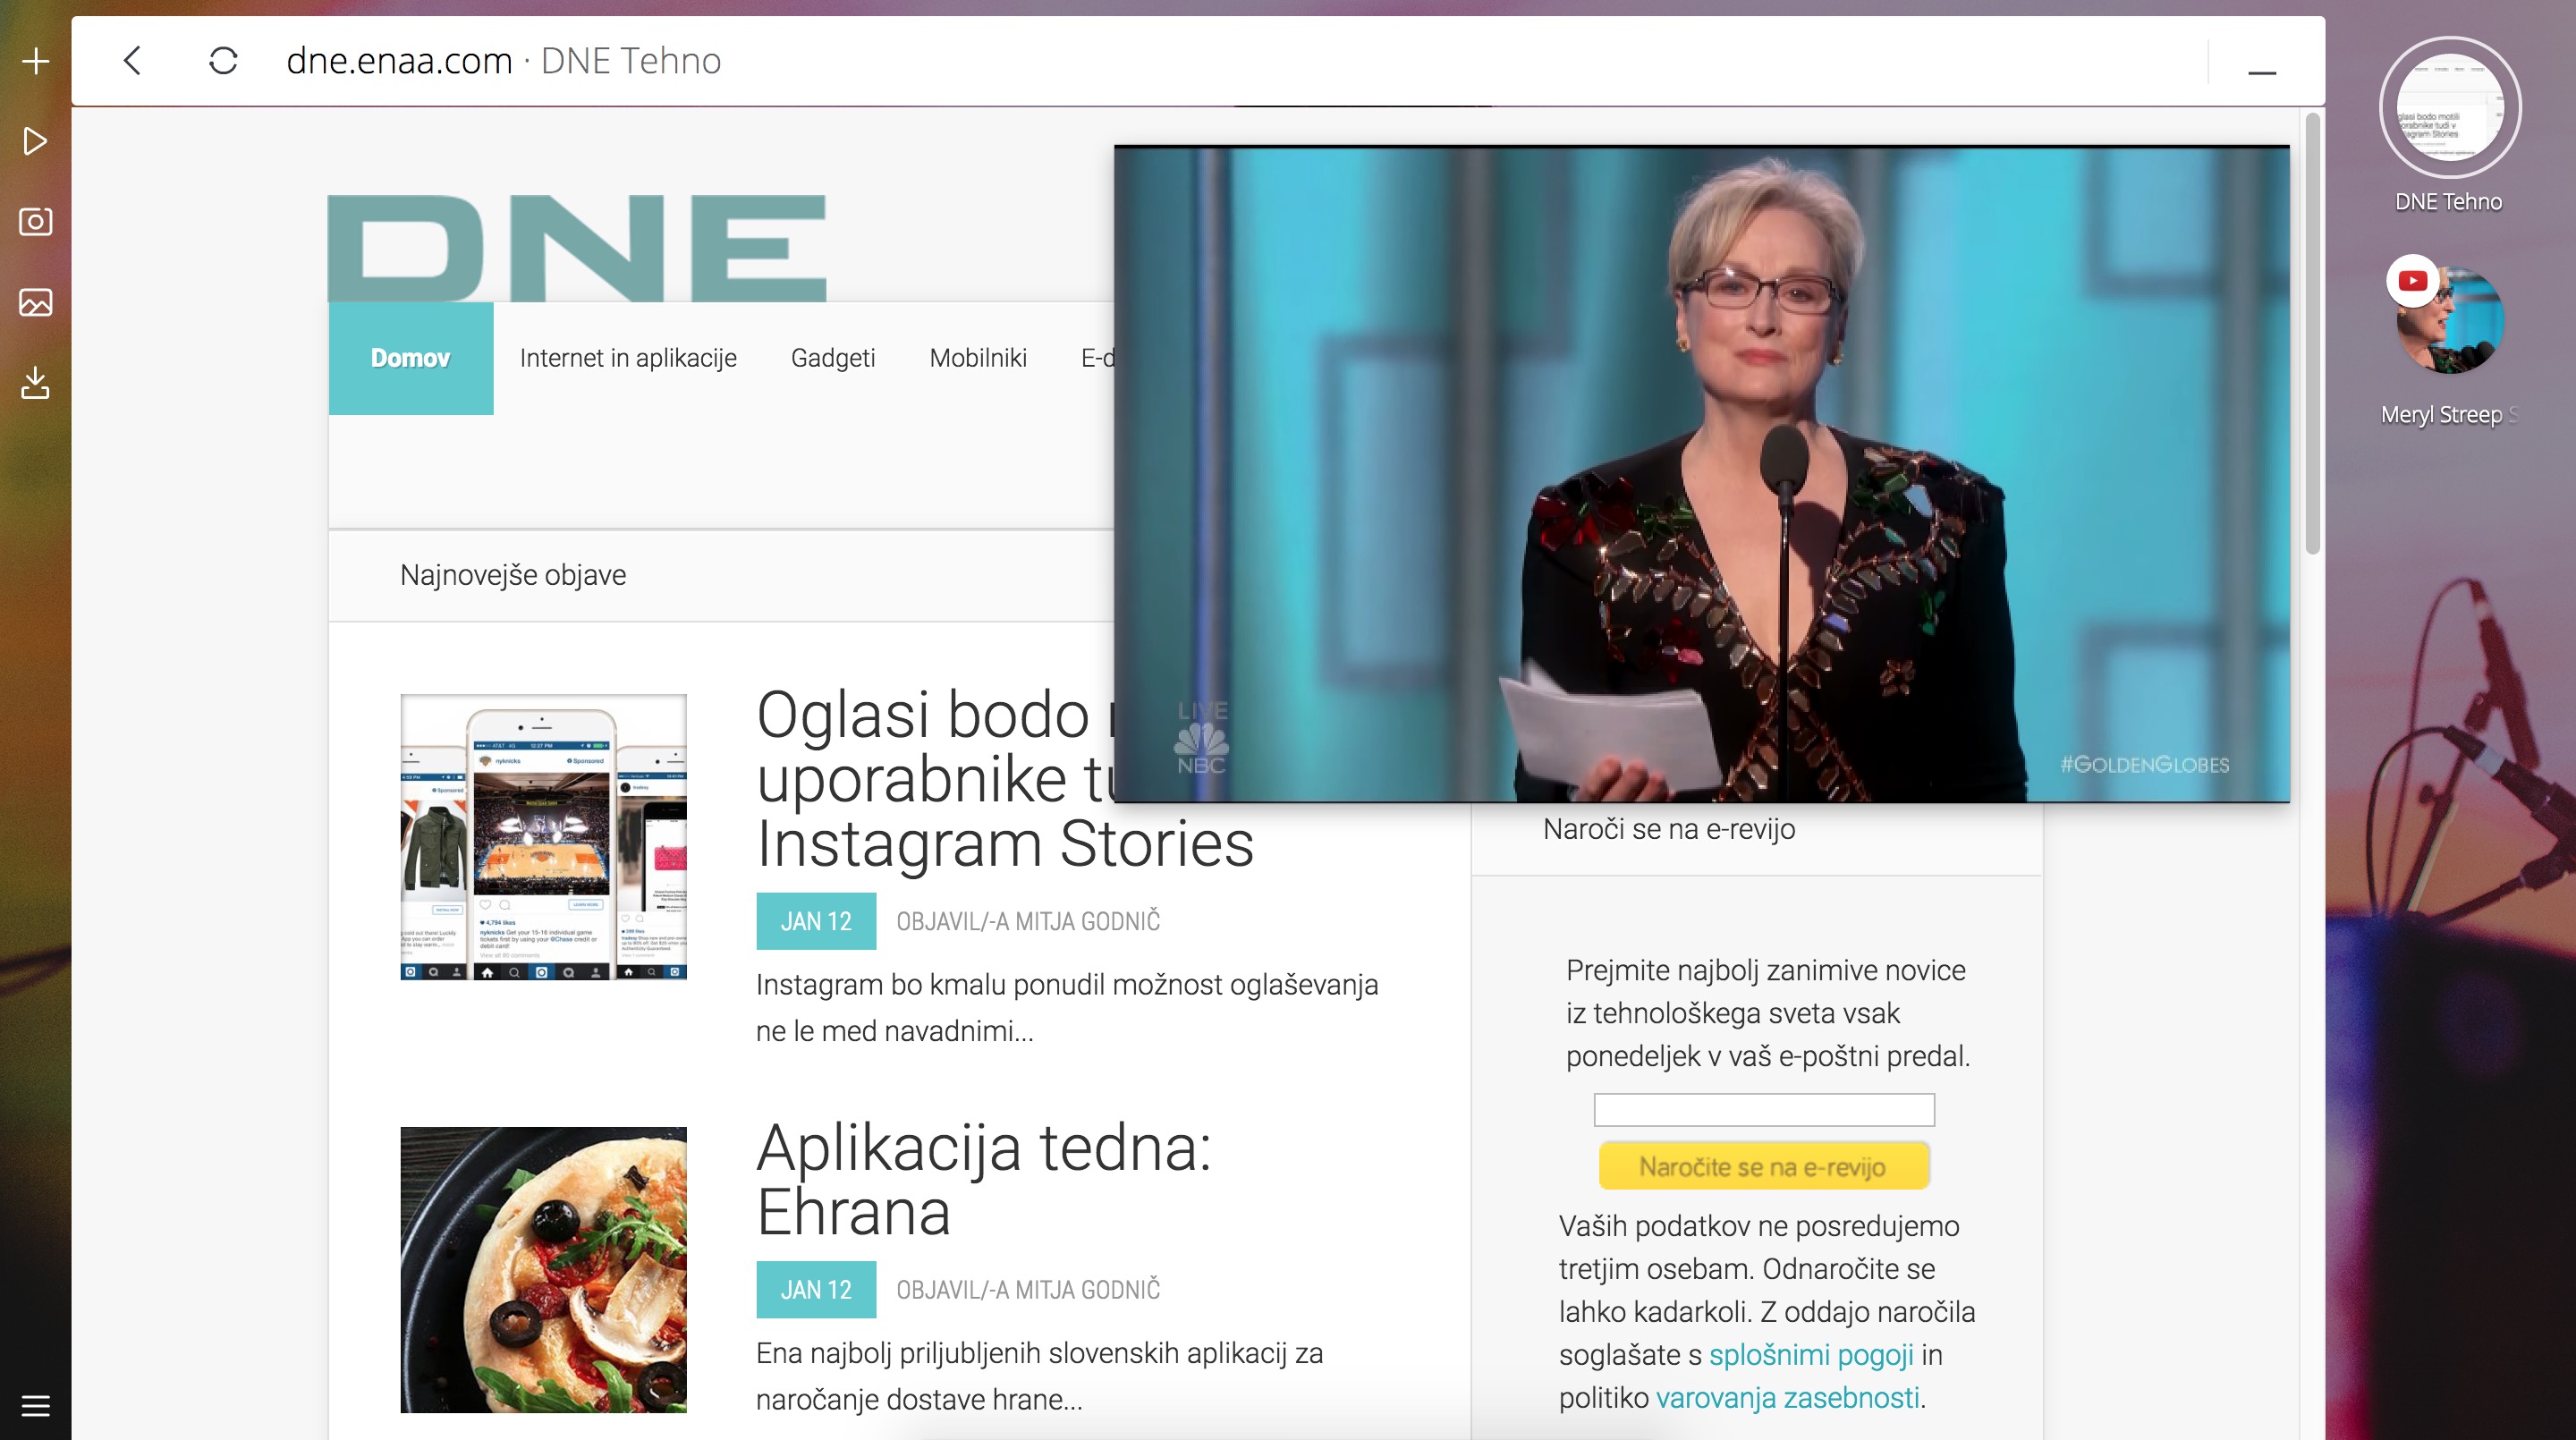Open Internet in aplikacije menu item

628,358
